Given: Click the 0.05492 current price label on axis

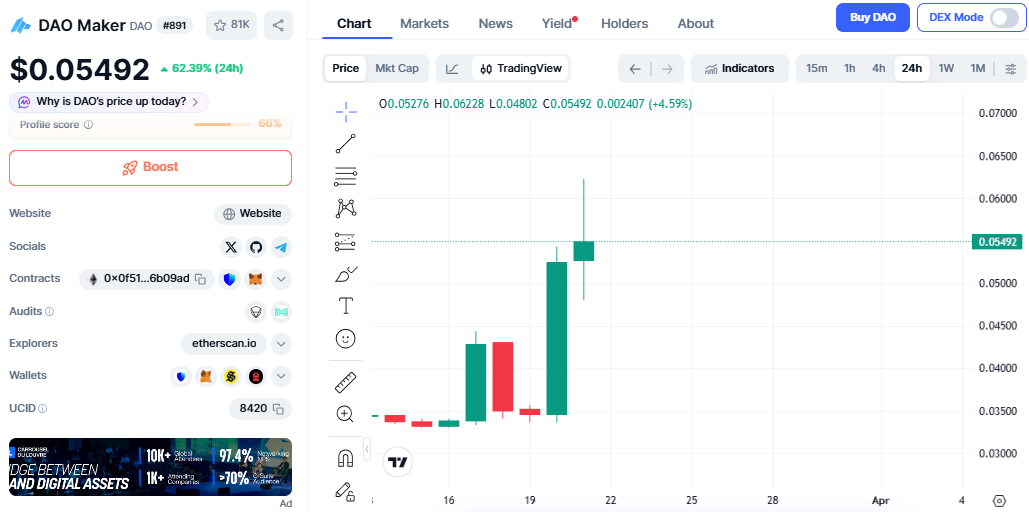Looking at the screenshot, I should pos(998,242).
